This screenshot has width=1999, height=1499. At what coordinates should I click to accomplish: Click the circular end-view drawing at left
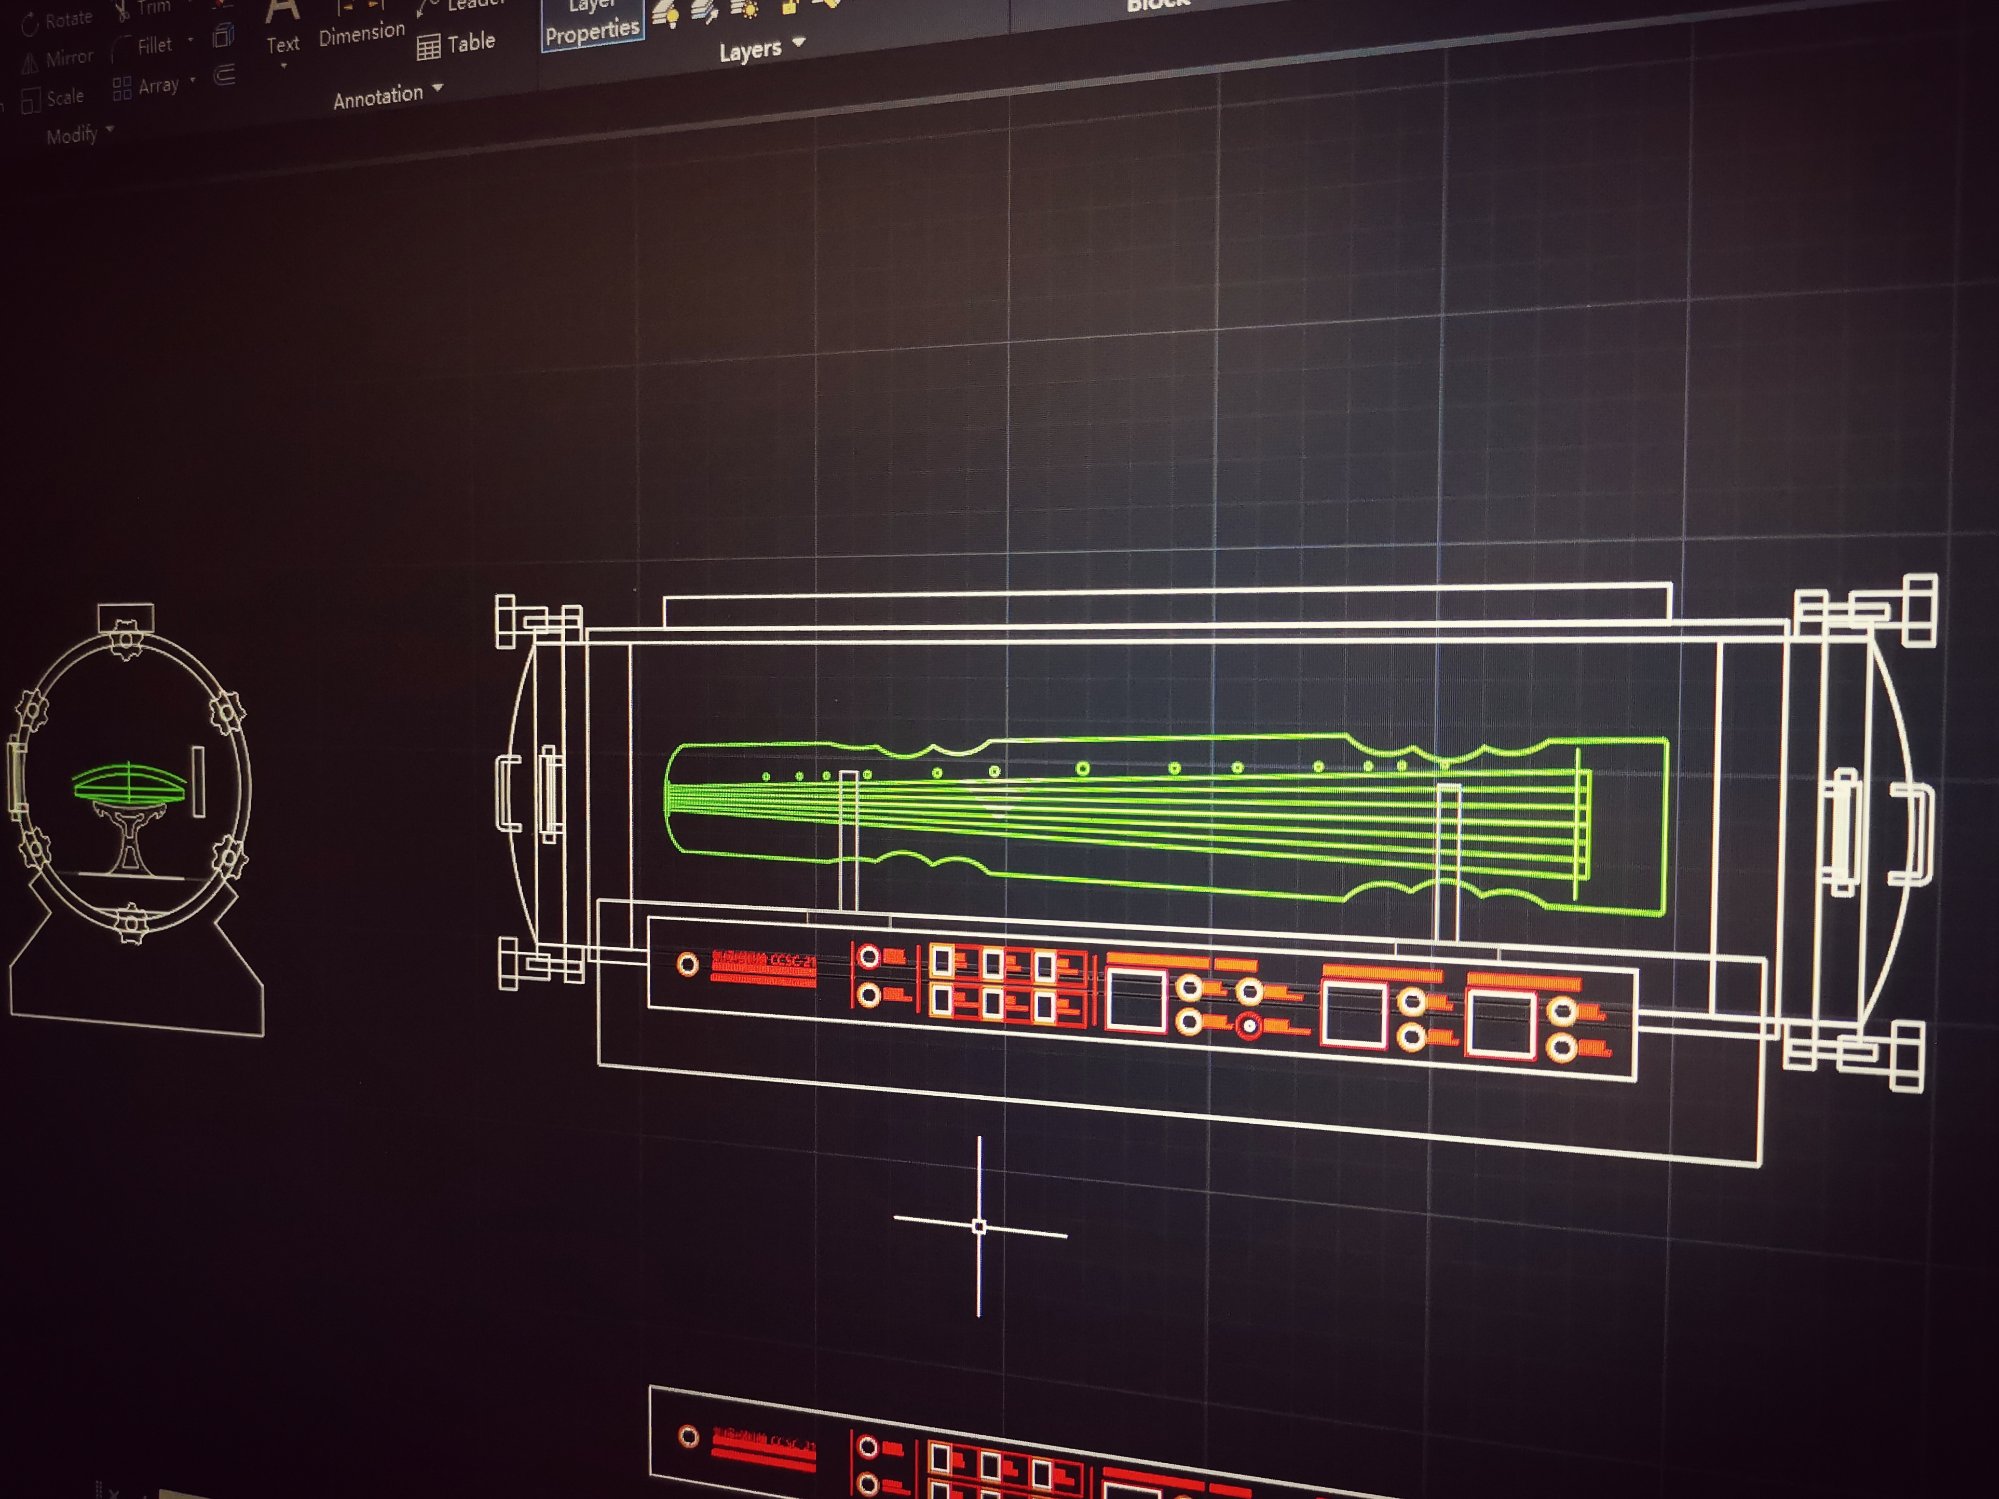click(130, 780)
